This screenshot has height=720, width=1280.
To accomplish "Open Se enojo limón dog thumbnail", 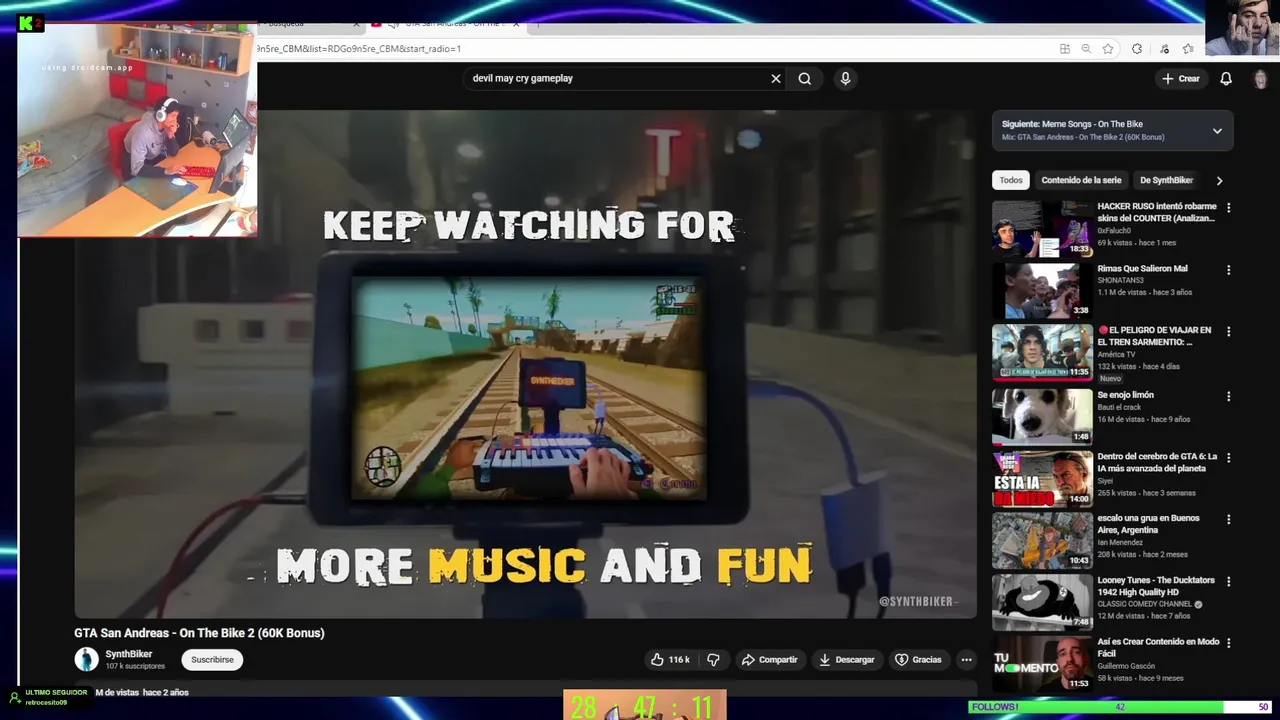I will pos(1042,416).
